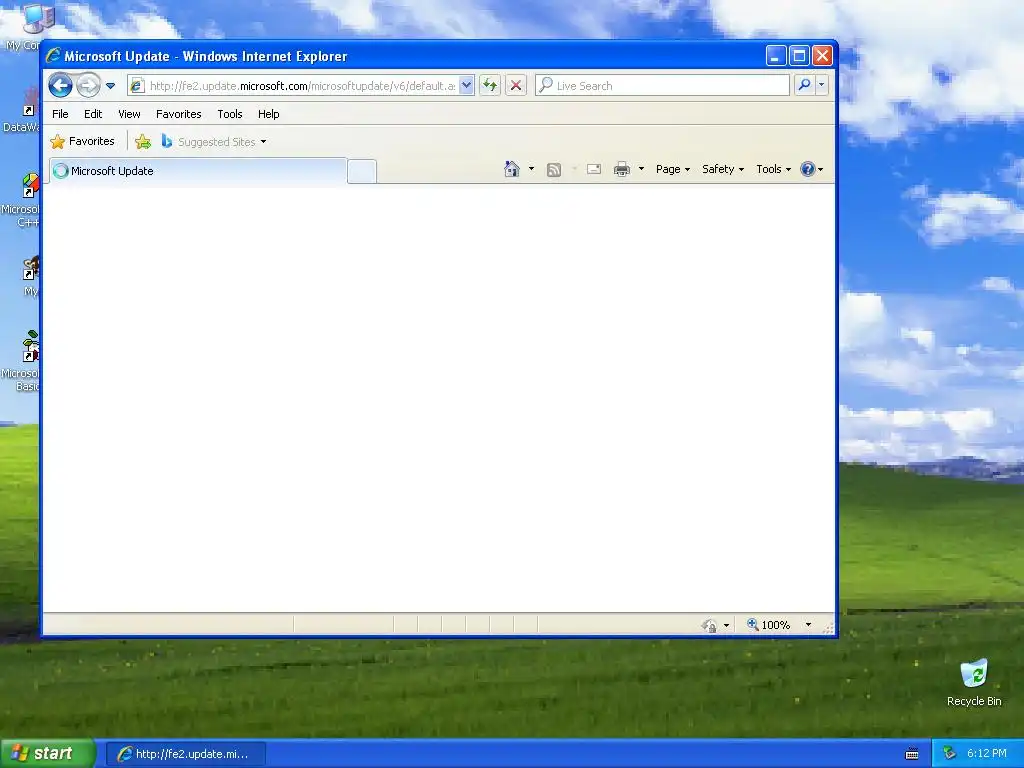This screenshot has height=768, width=1024.
Task: Go back with the Back arrow button
Action: pyautogui.click(x=60, y=86)
